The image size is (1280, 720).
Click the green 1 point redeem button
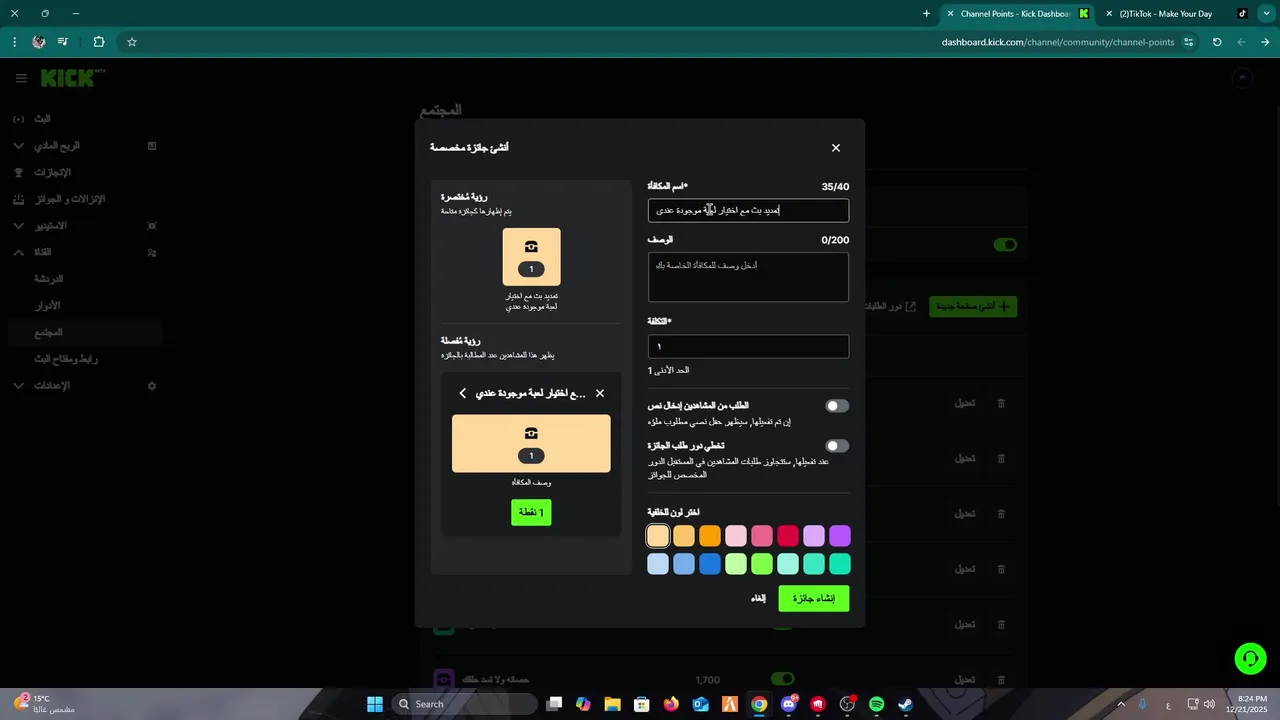(531, 512)
